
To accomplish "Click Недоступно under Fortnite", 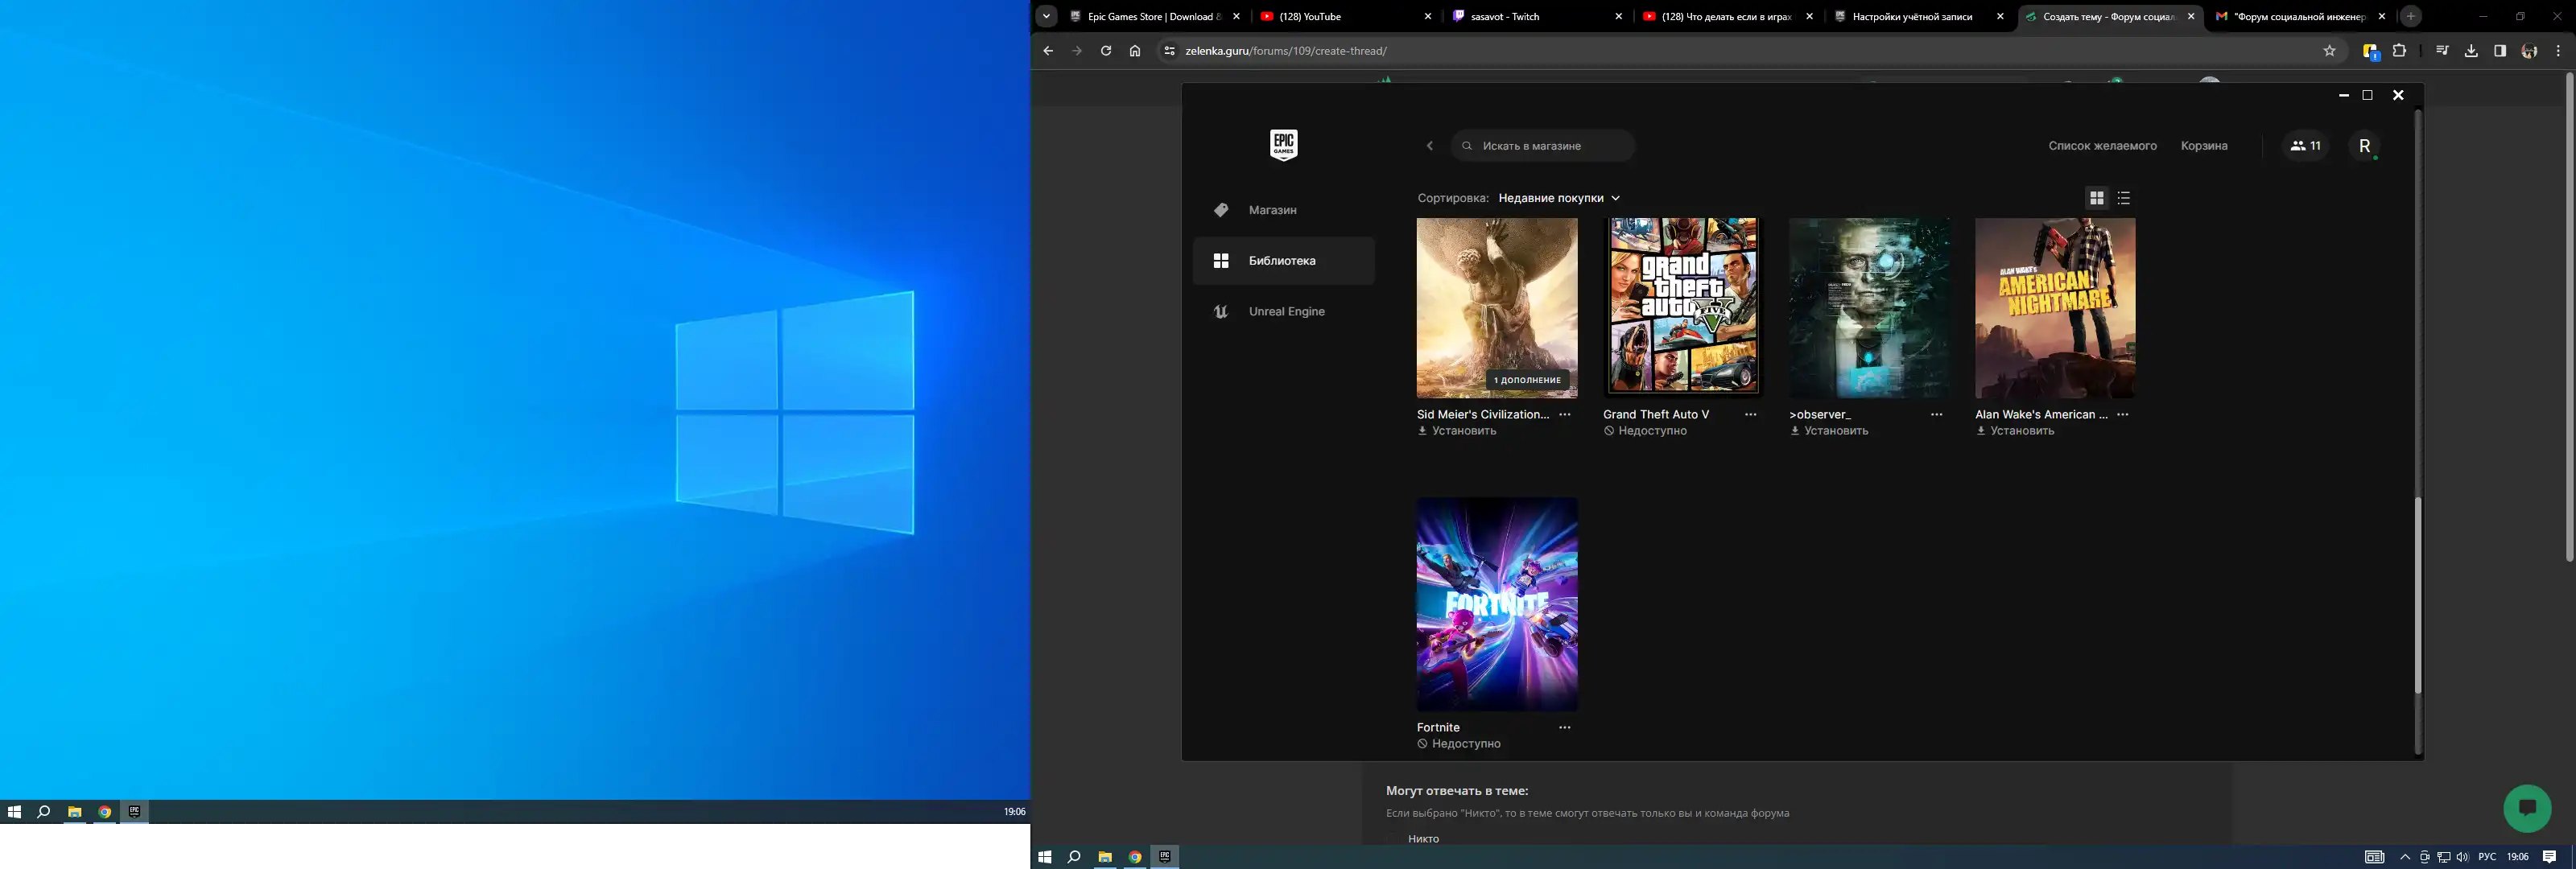I will coord(1459,744).
